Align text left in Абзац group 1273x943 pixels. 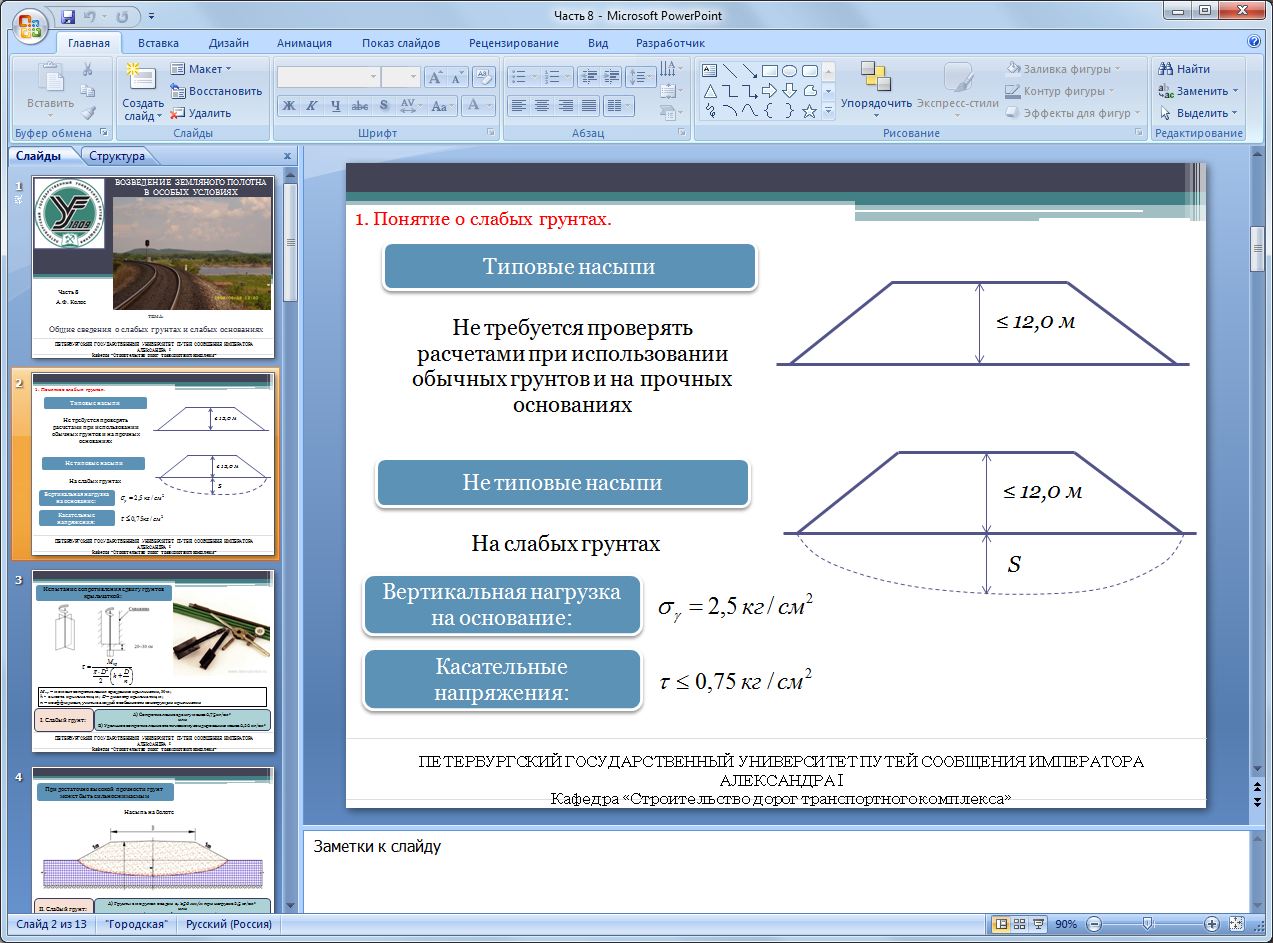point(518,105)
